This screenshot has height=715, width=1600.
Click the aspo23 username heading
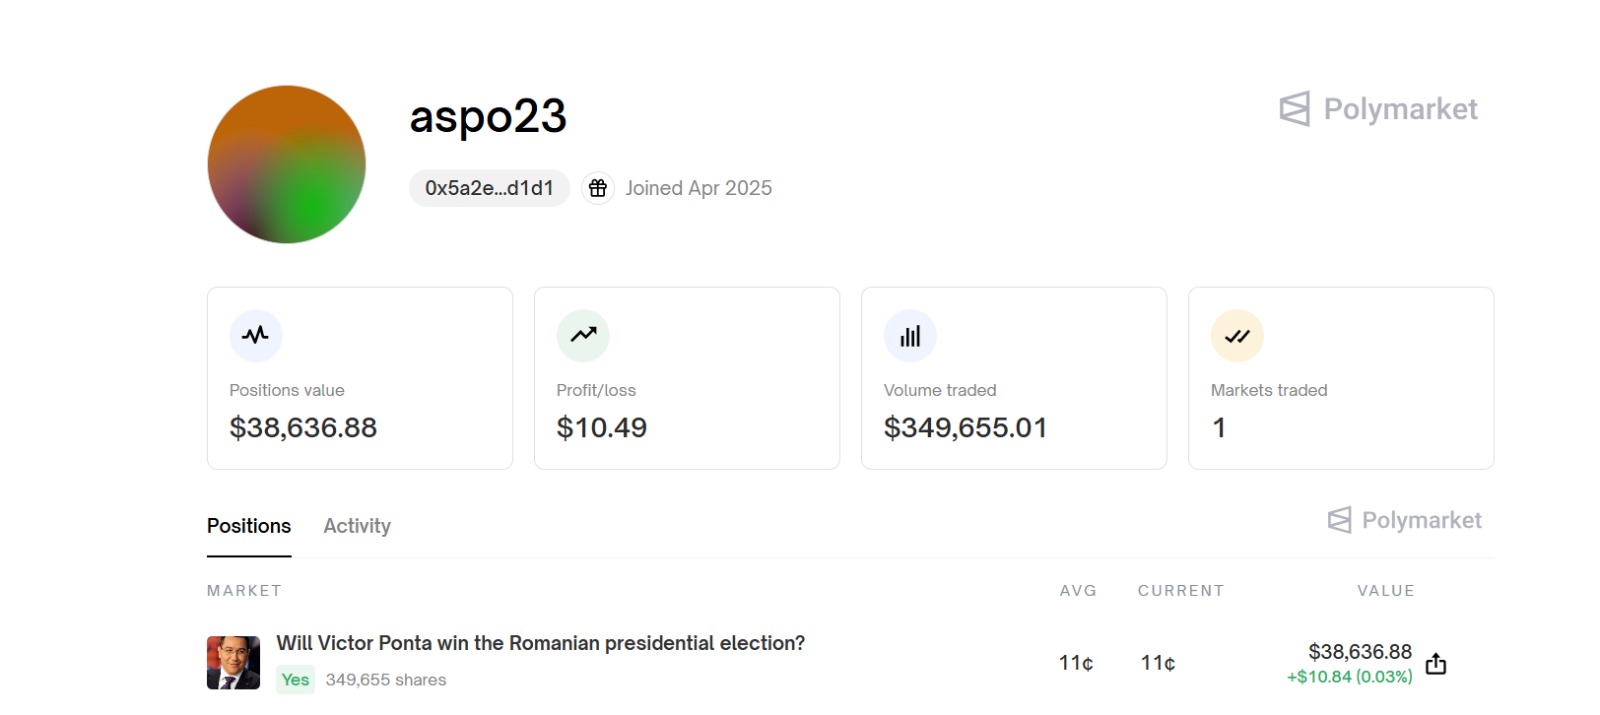(488, 116)
